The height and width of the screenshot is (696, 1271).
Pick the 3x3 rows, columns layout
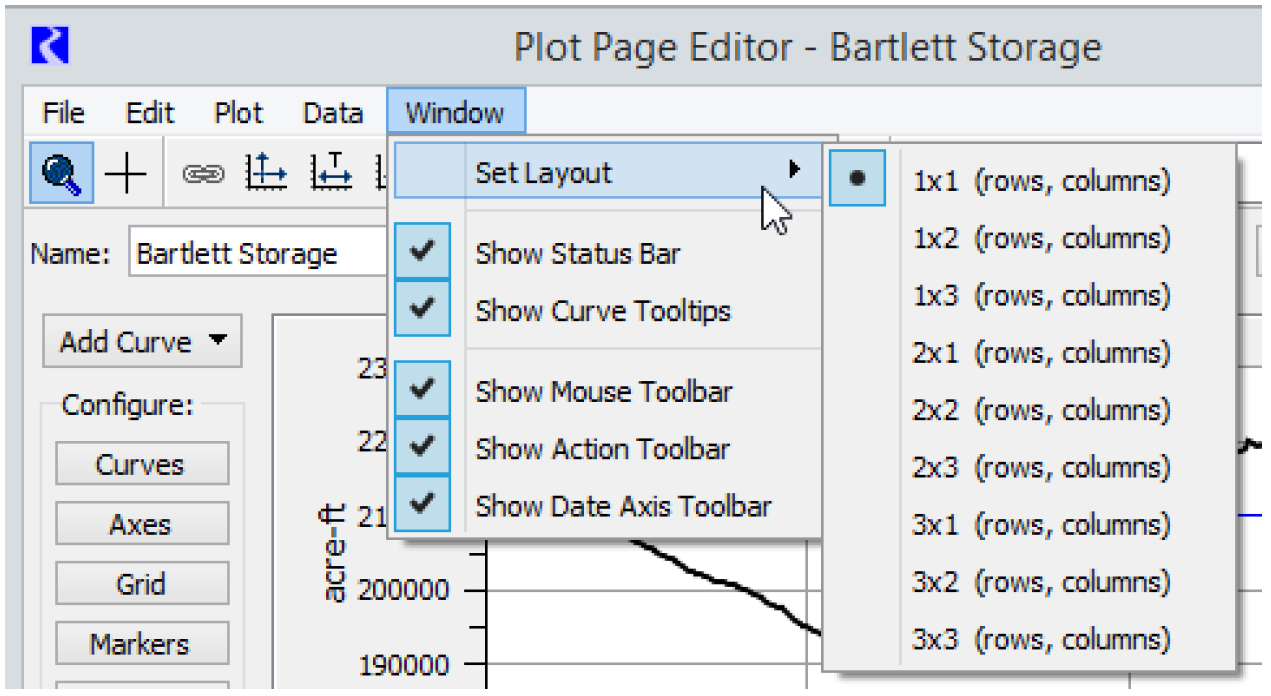click(x=1040, y=639)
